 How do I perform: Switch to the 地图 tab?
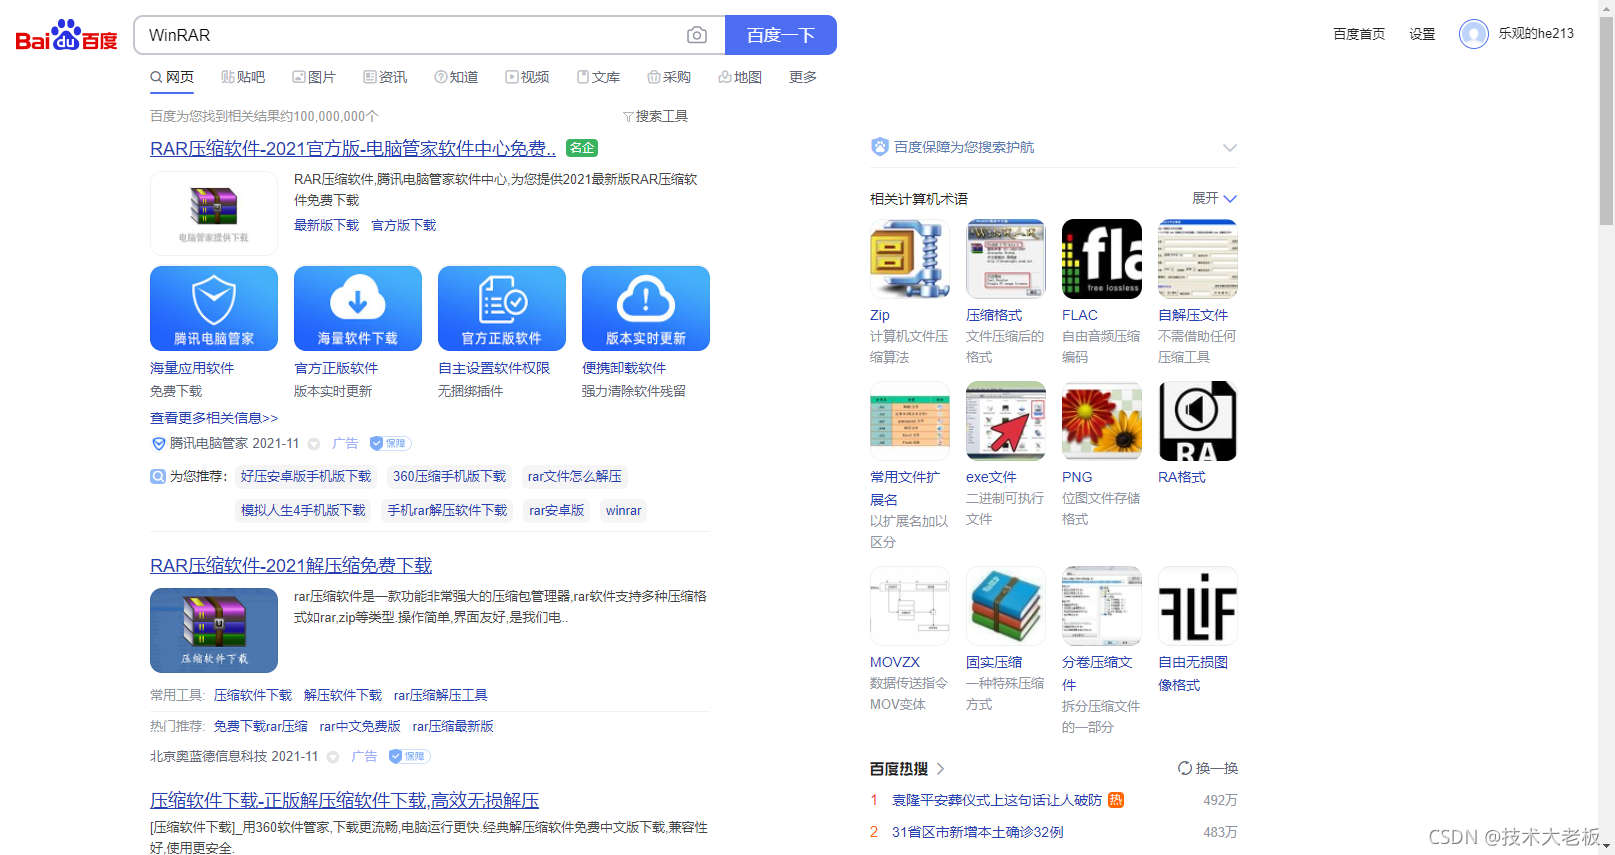pyautogui.click(x=740, y=77)
